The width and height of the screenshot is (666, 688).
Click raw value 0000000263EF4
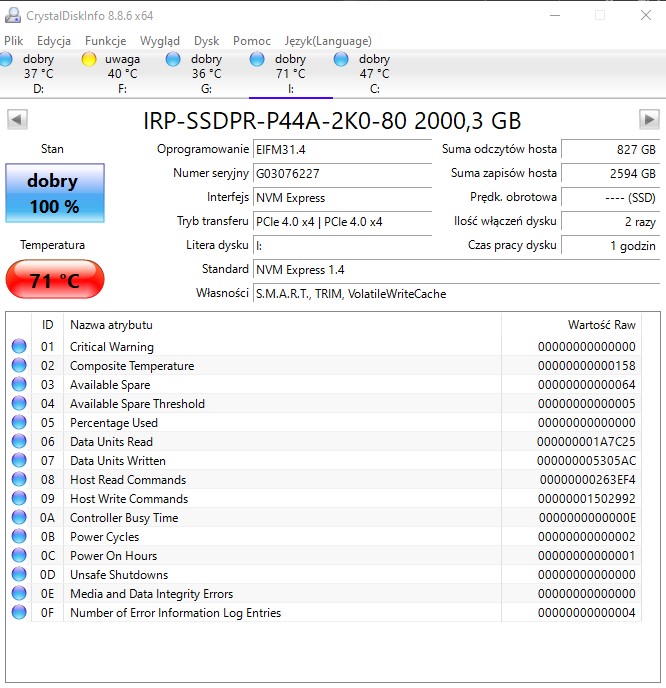coord(587,480)
